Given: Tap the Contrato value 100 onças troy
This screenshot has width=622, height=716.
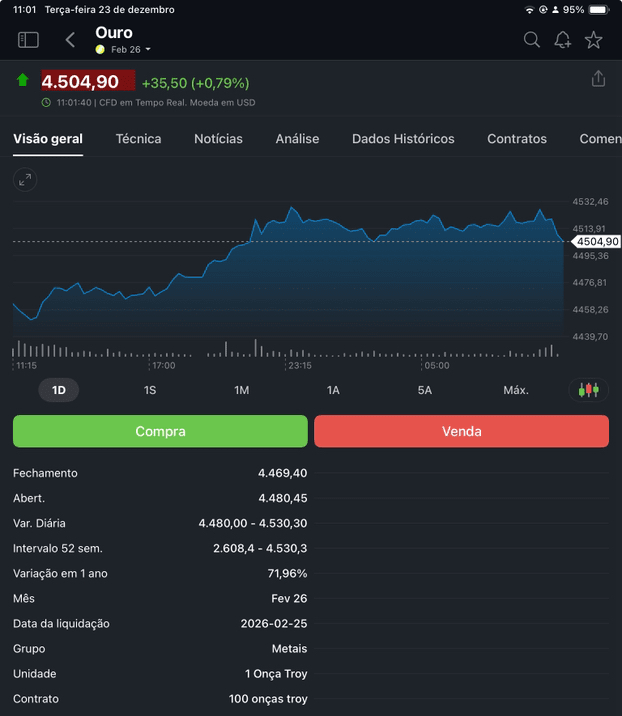Looking at the screenshot, I should (x=268, y=699).
